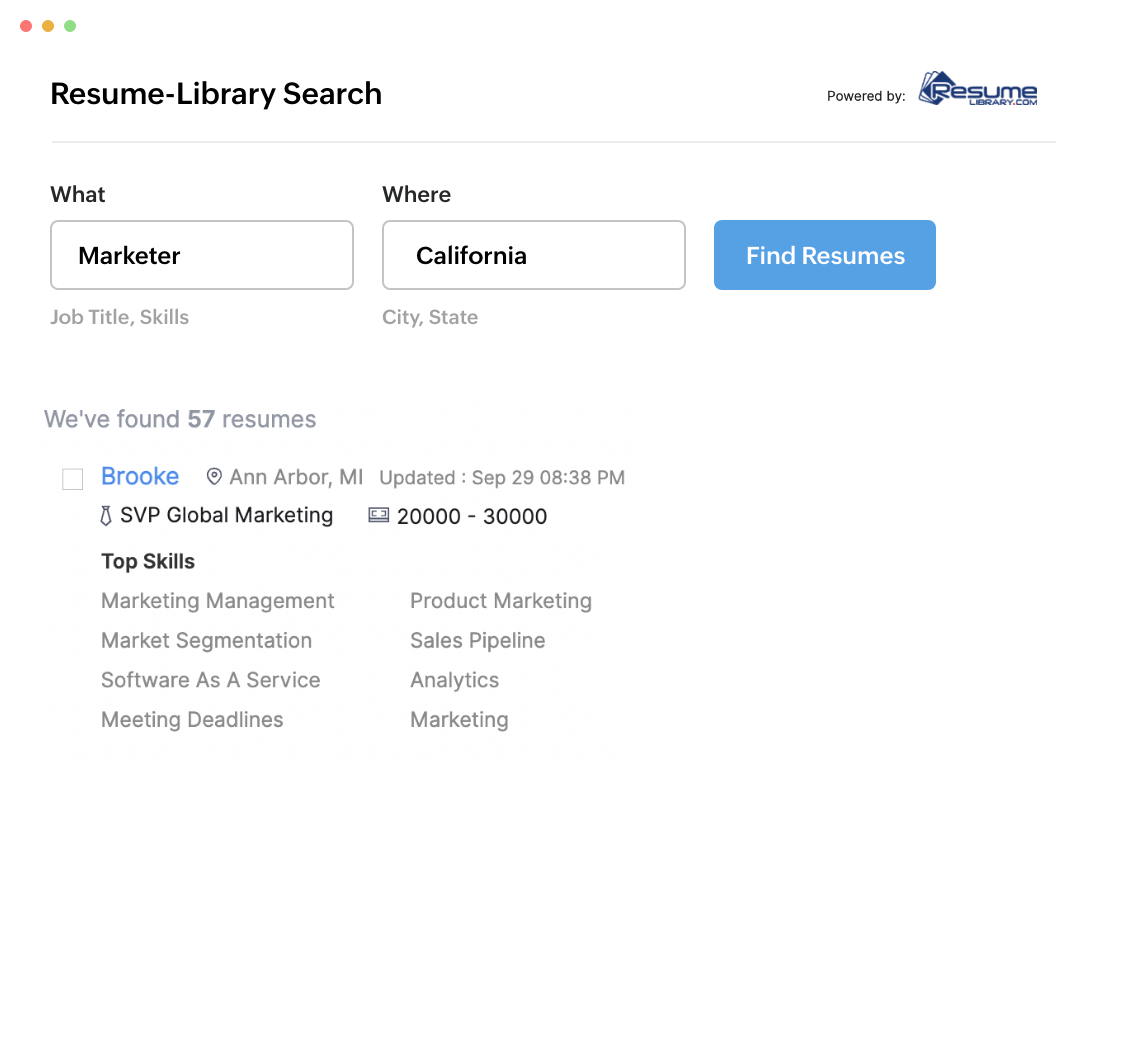Click the Market Segmentation skill
This screenshot has width=1130, height=1056.
click(x=207, y=640)
